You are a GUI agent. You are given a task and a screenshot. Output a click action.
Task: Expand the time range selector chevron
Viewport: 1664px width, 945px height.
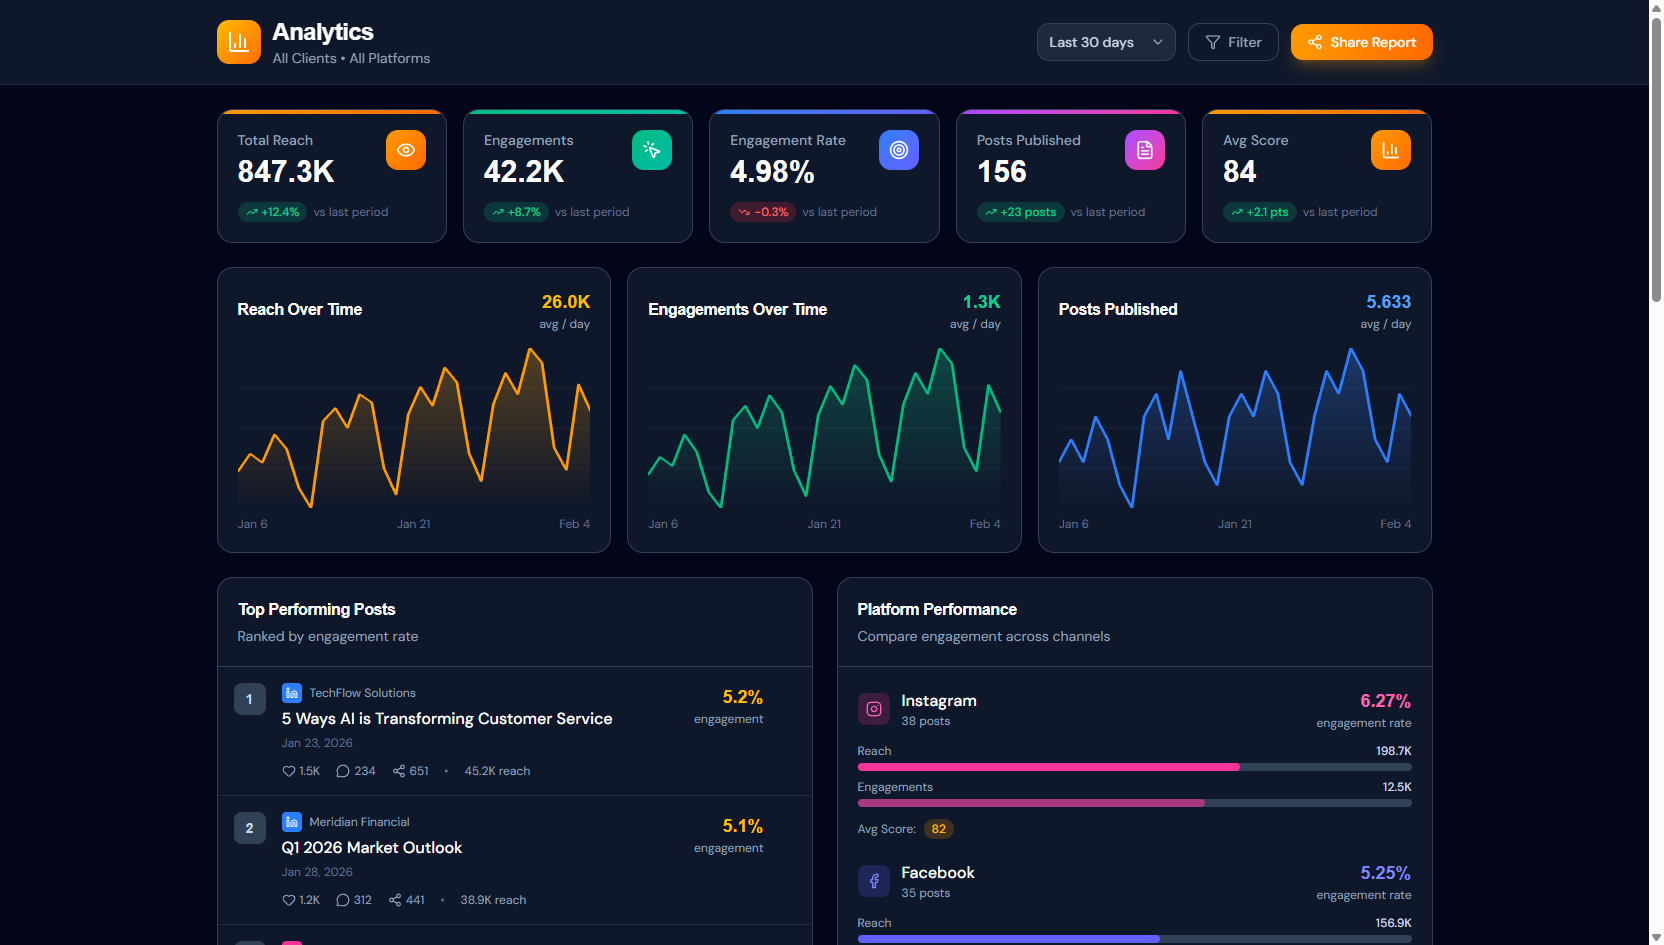pyautogui.click(x=1158, y=42)
